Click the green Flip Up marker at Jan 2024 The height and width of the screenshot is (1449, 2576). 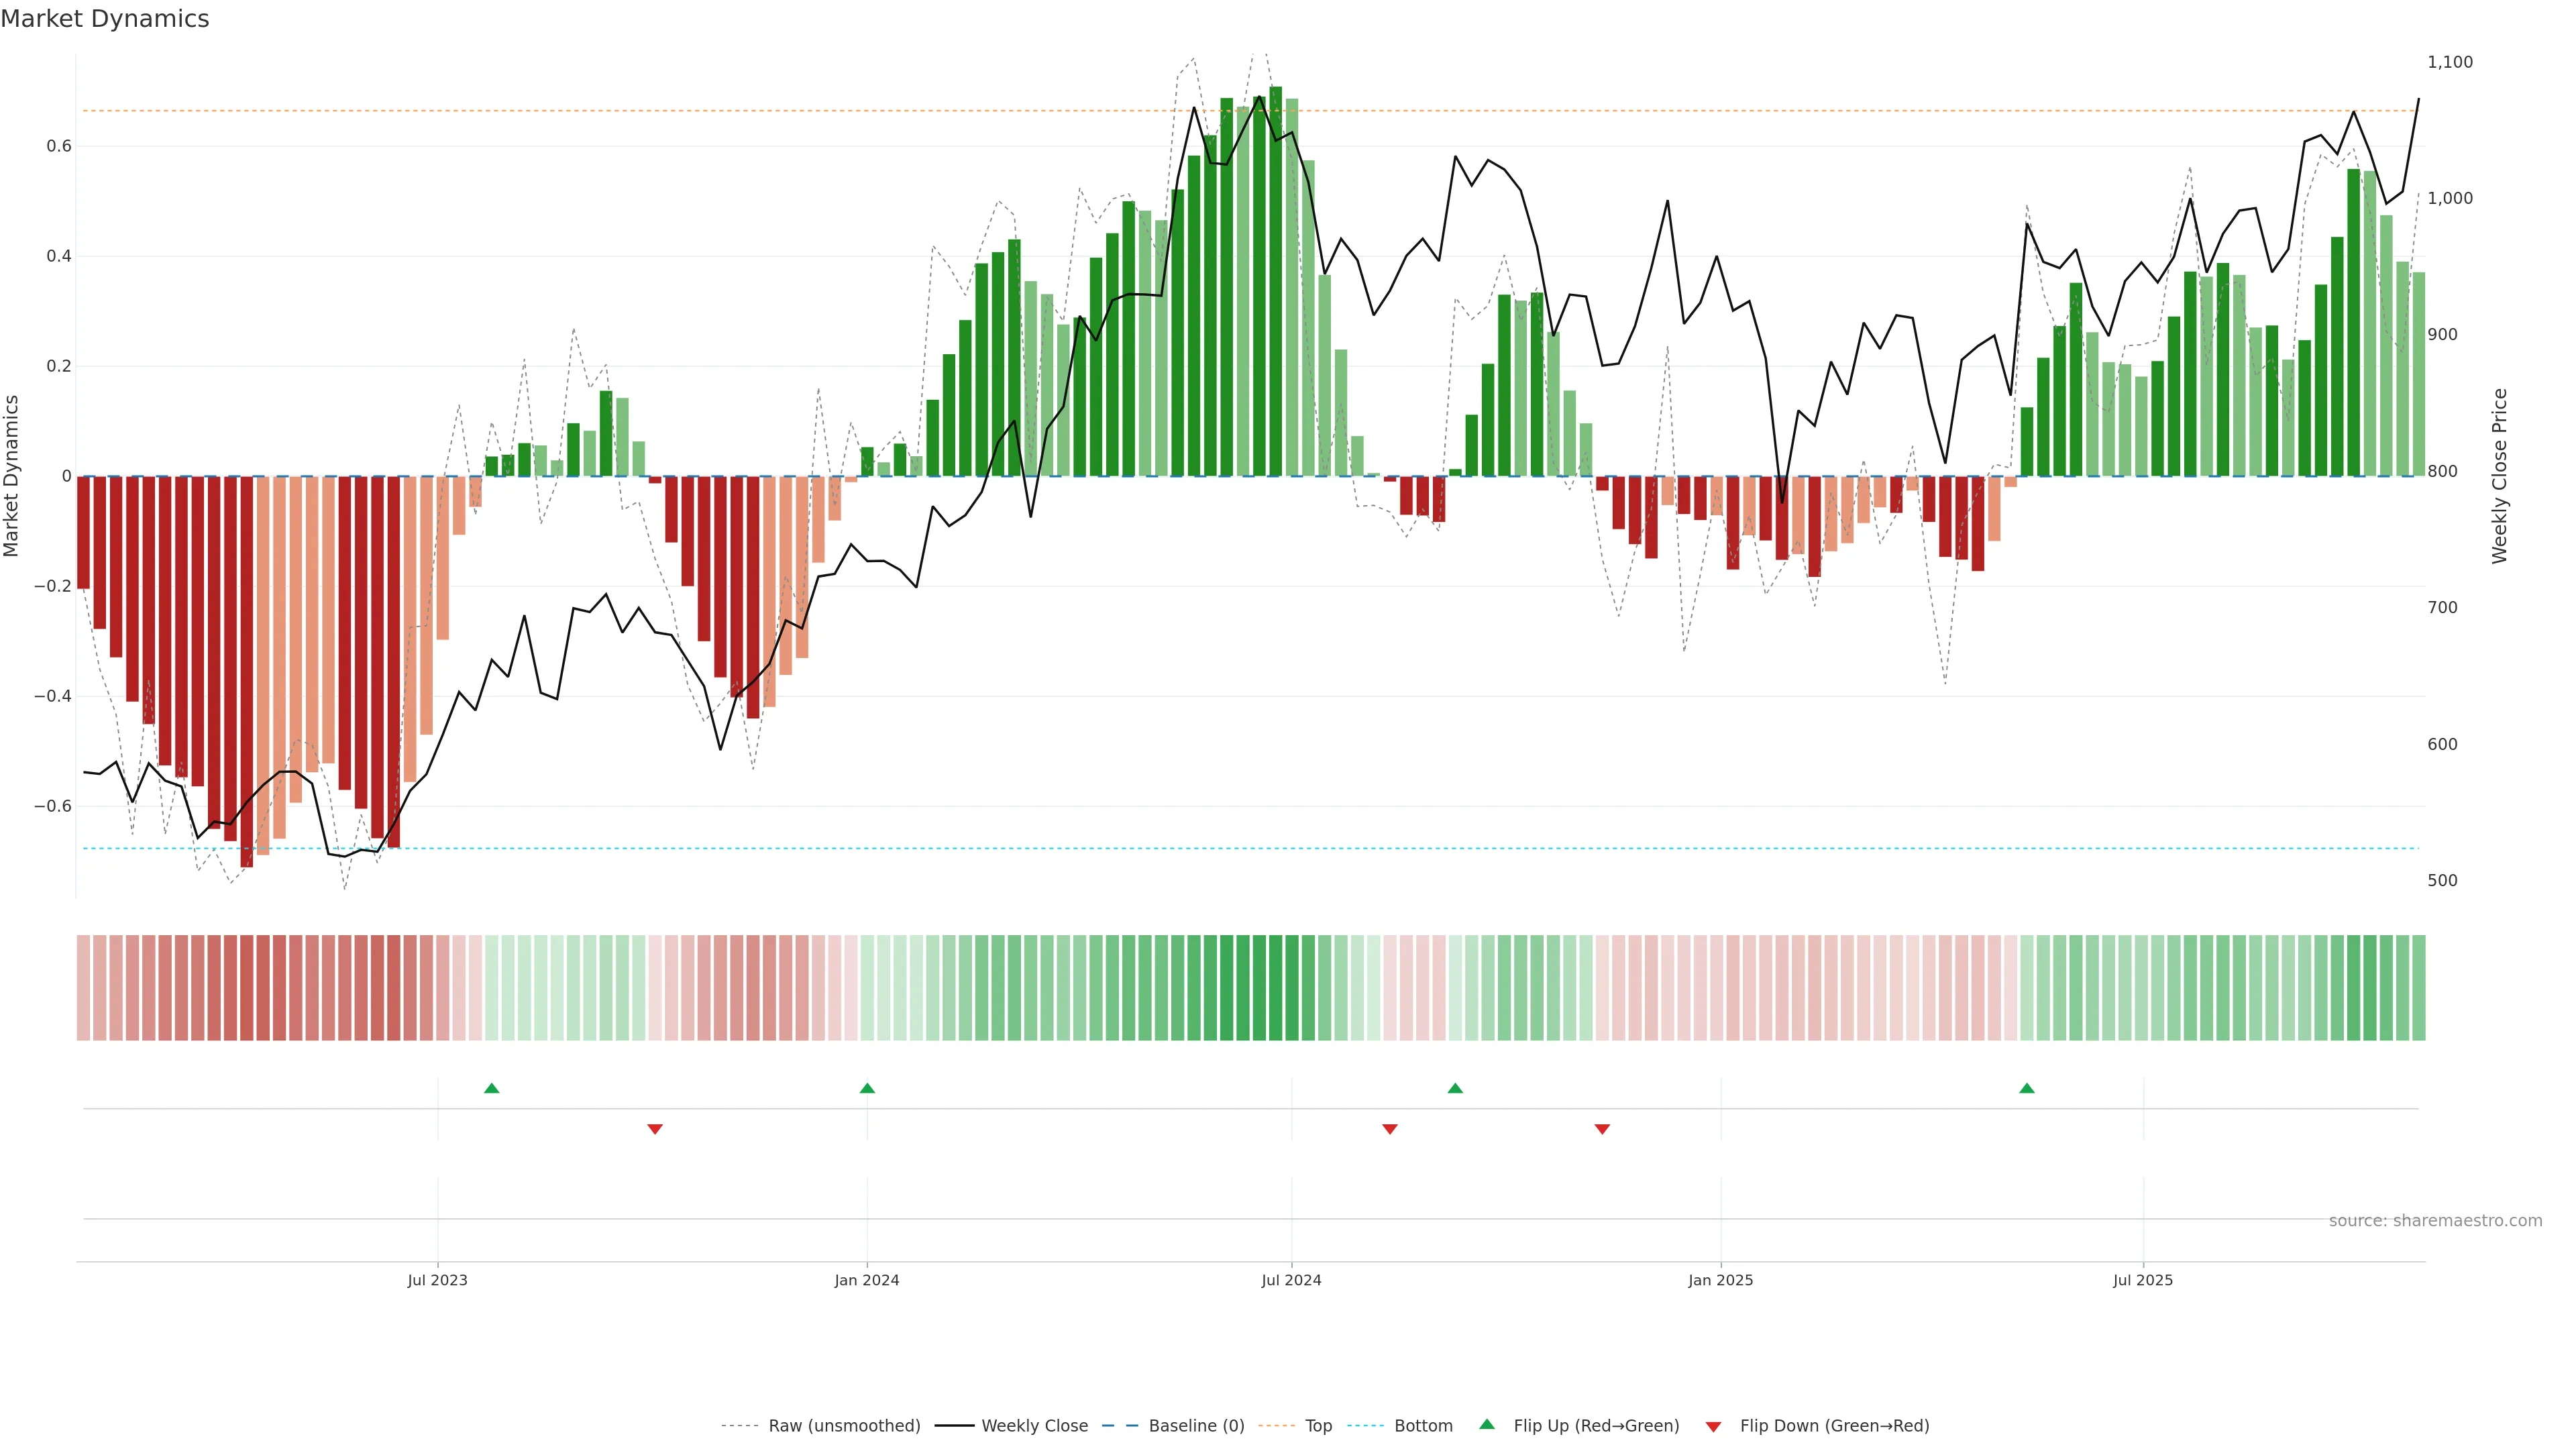867,1088
